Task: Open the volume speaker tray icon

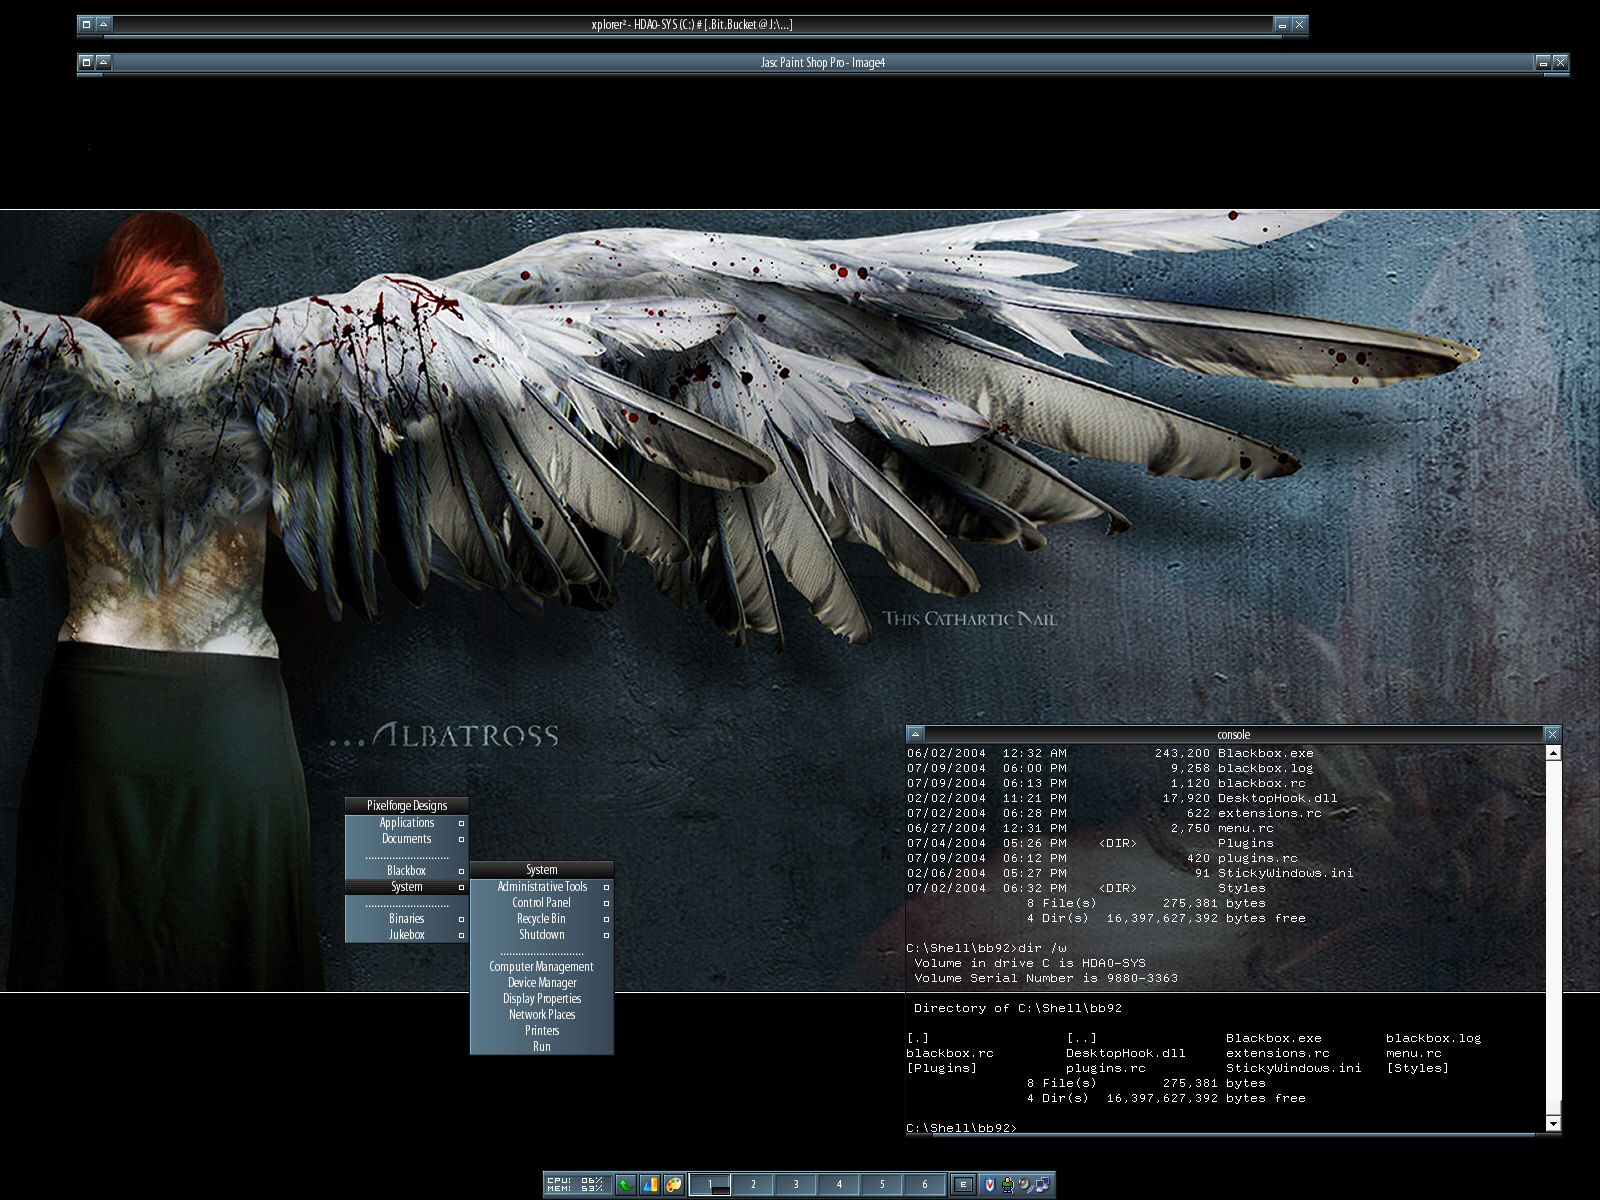Action: point(1025,1185)
